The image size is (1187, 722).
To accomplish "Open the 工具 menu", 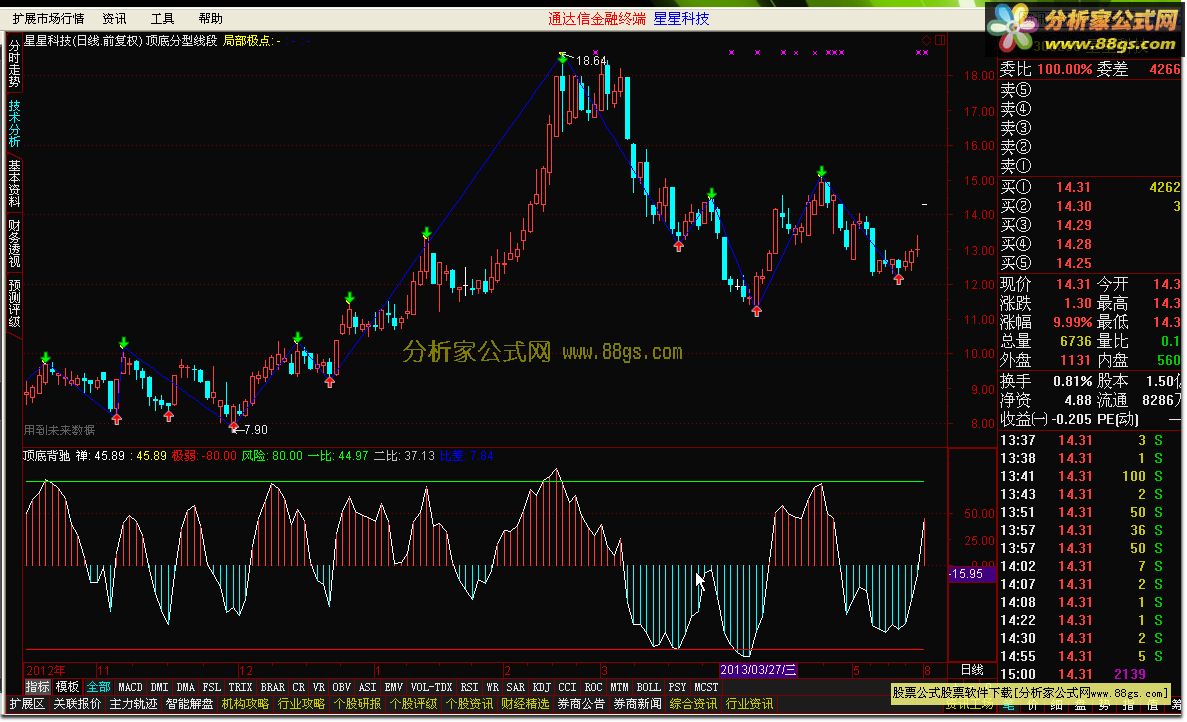I will [x=162, y=18].
